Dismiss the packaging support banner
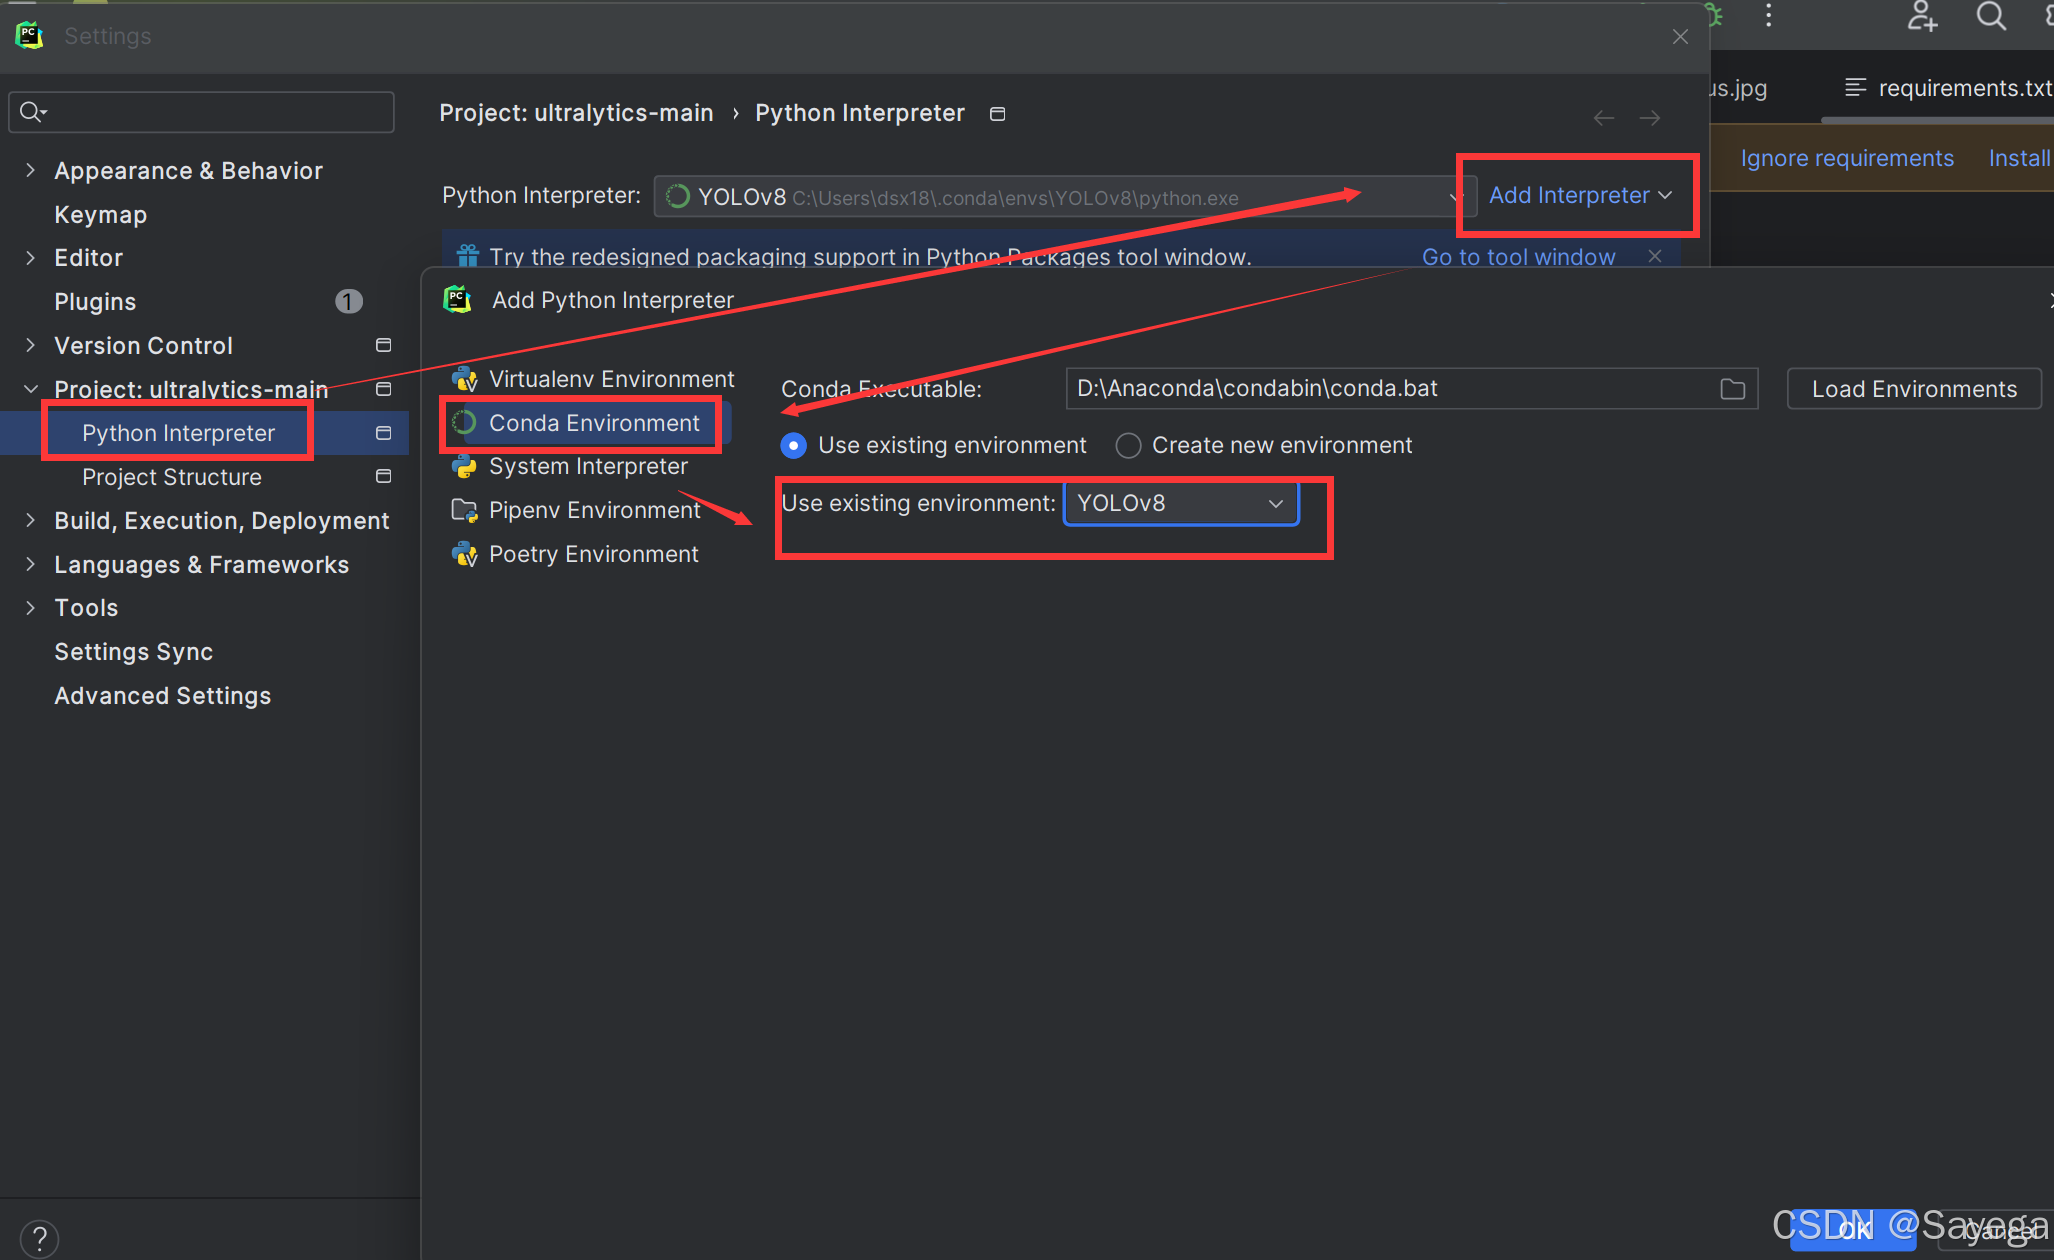This screenshot has width=2054, height=1260. [x=1655, y=256]
